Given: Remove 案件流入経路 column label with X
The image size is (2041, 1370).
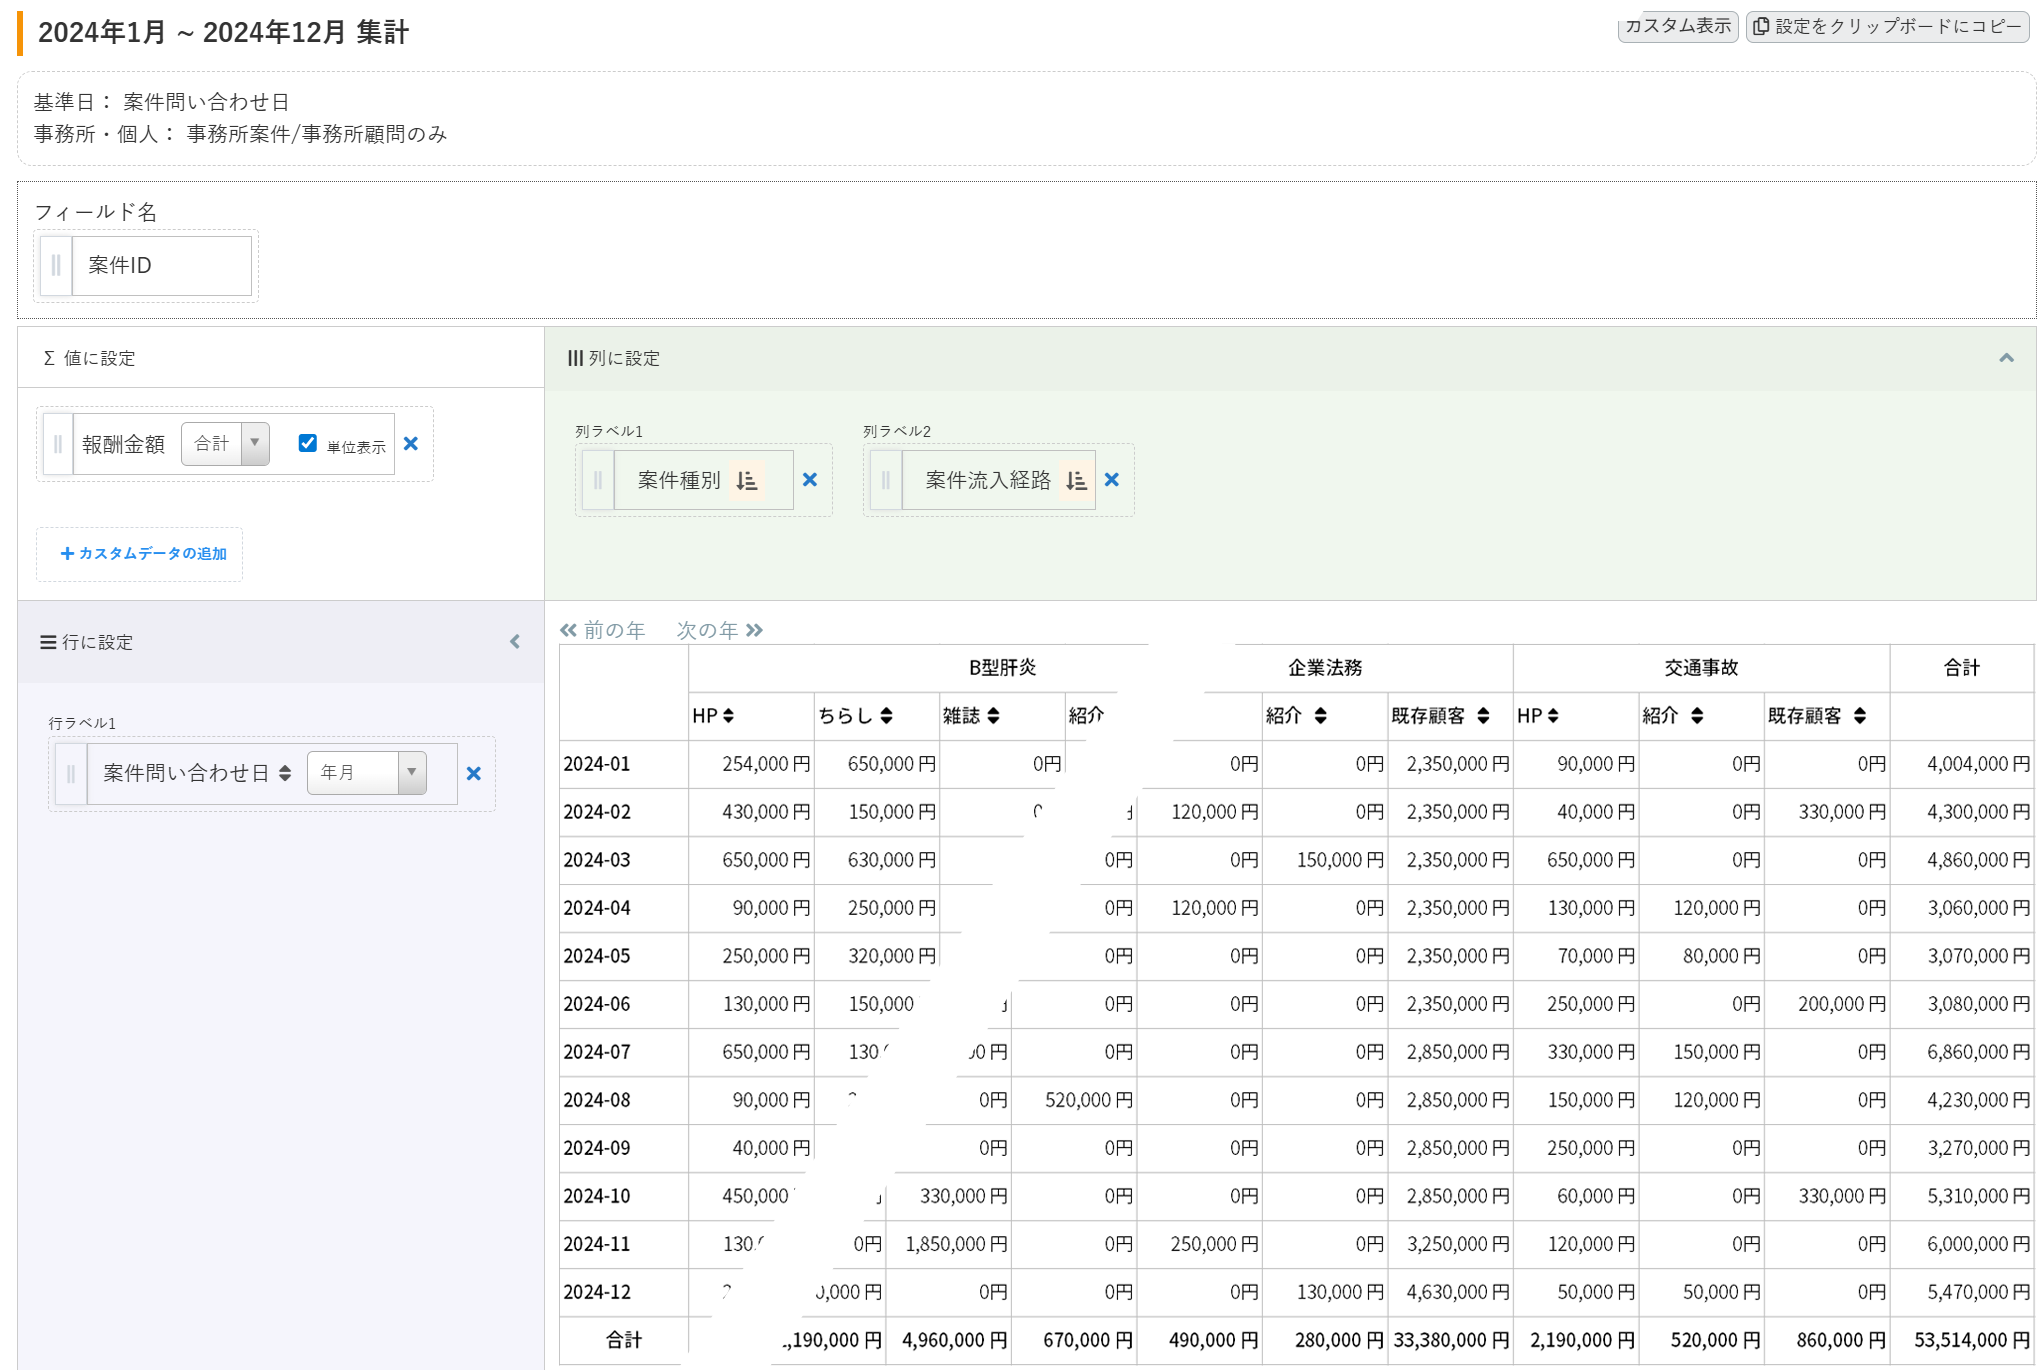Looking at the screenshot, I should [x=1111, y=480].
